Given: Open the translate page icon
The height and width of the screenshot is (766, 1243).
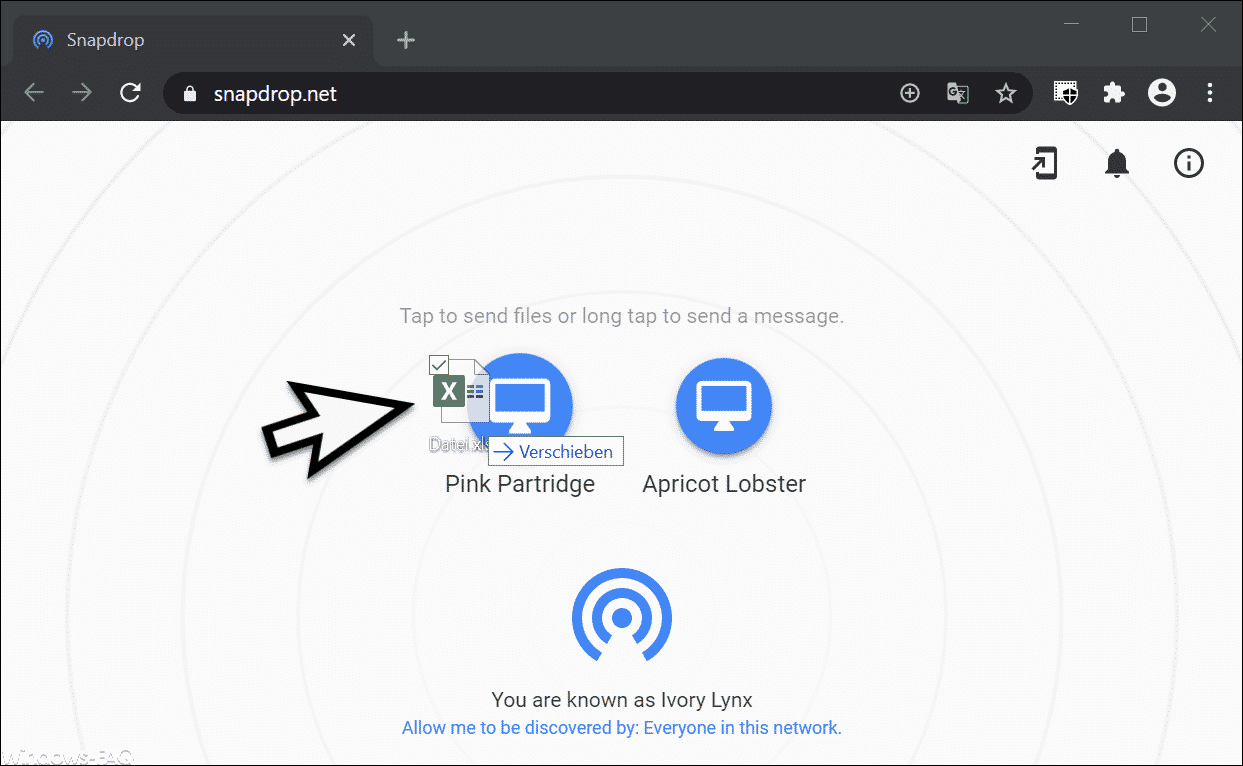Looking at the screenshot, I should [x=958, y=93].
